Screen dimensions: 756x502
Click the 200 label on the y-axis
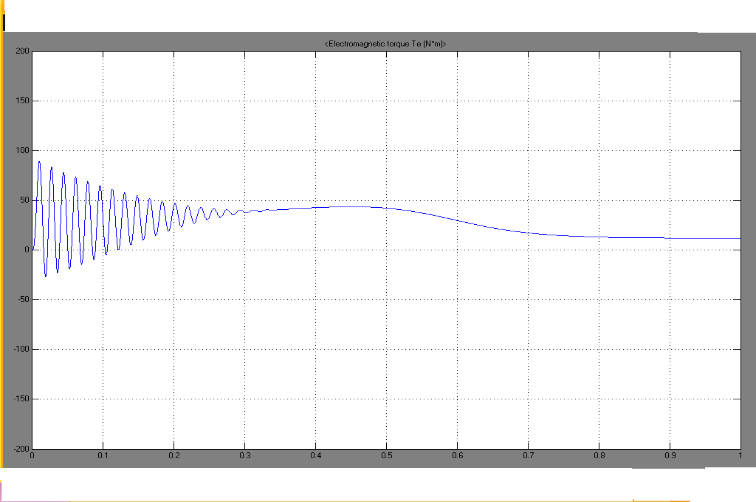point(24,50)
